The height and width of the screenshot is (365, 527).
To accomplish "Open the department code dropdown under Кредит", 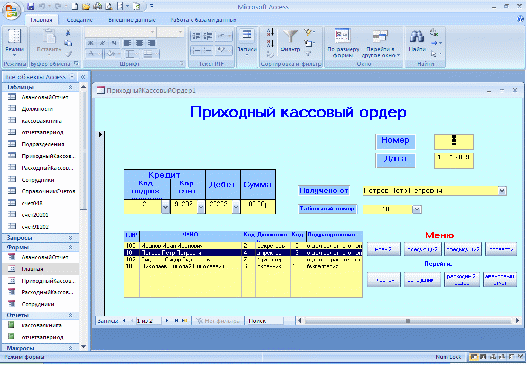I will (x=165, y=207).
